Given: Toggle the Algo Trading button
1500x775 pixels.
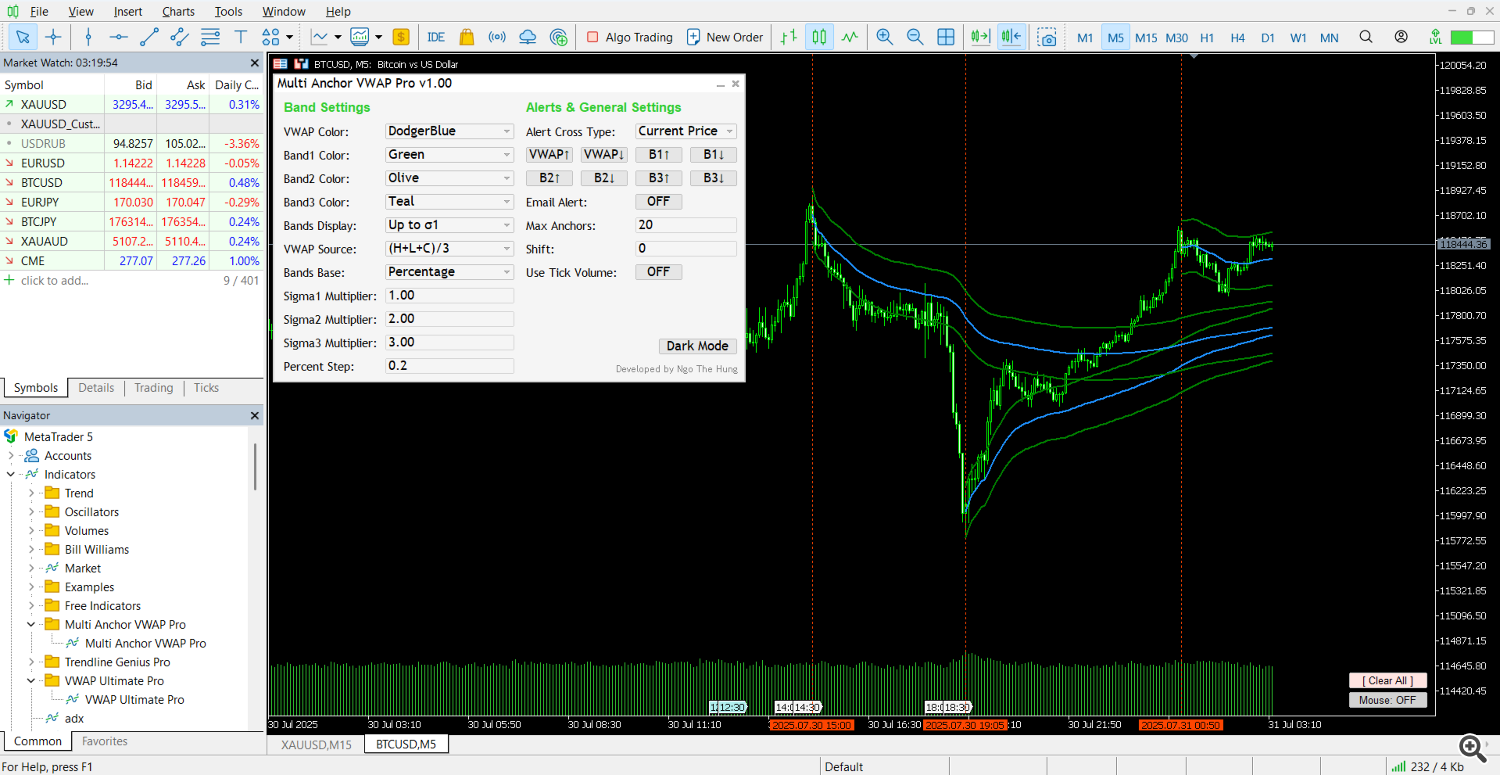Looking at the screenshot, I should click(630, 37).
